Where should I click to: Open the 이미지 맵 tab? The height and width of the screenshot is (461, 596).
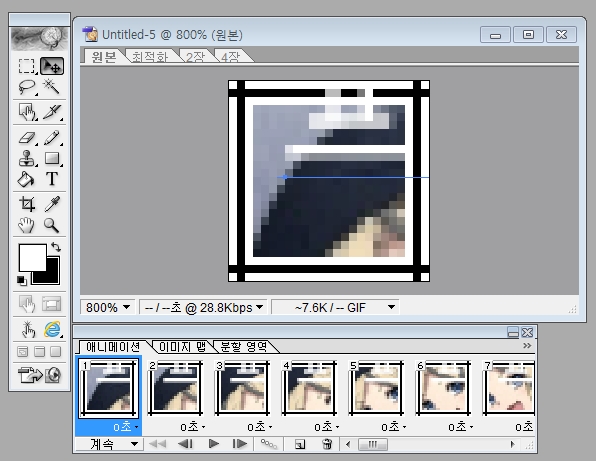pyautogui.click(x=182, y=347)
